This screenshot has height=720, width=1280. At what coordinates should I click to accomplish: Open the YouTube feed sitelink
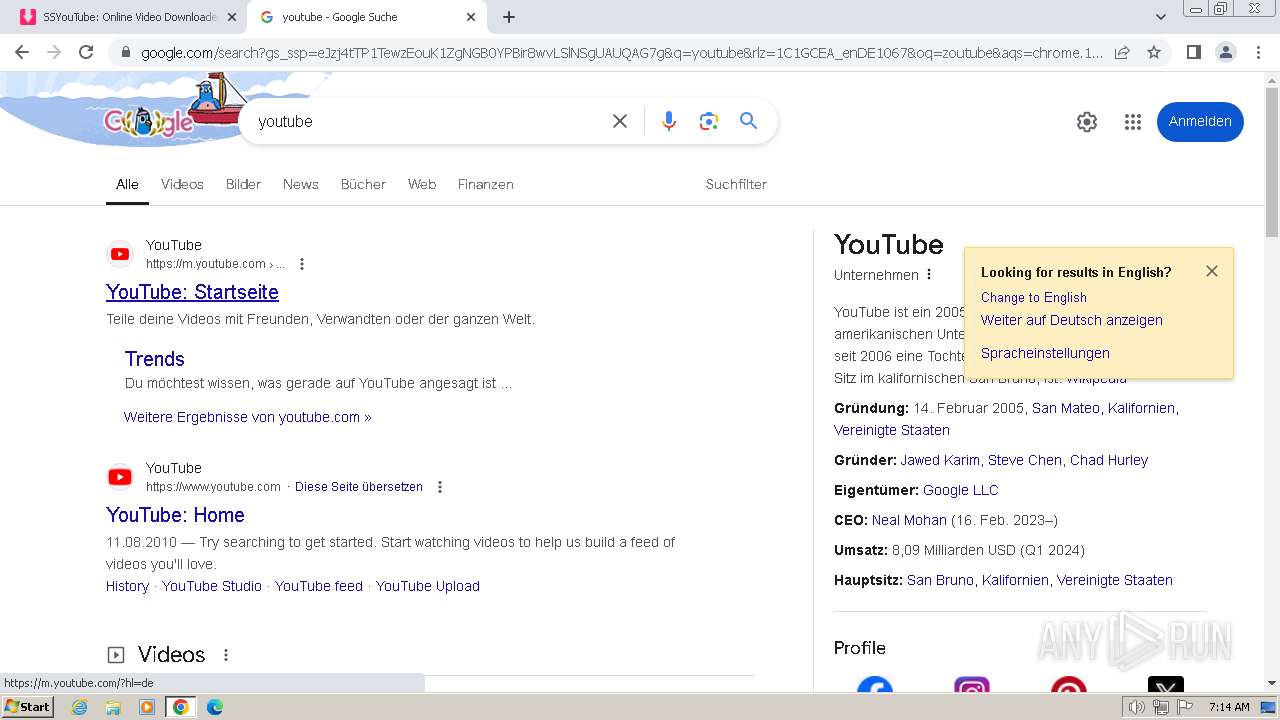click(x=319, y=586)
